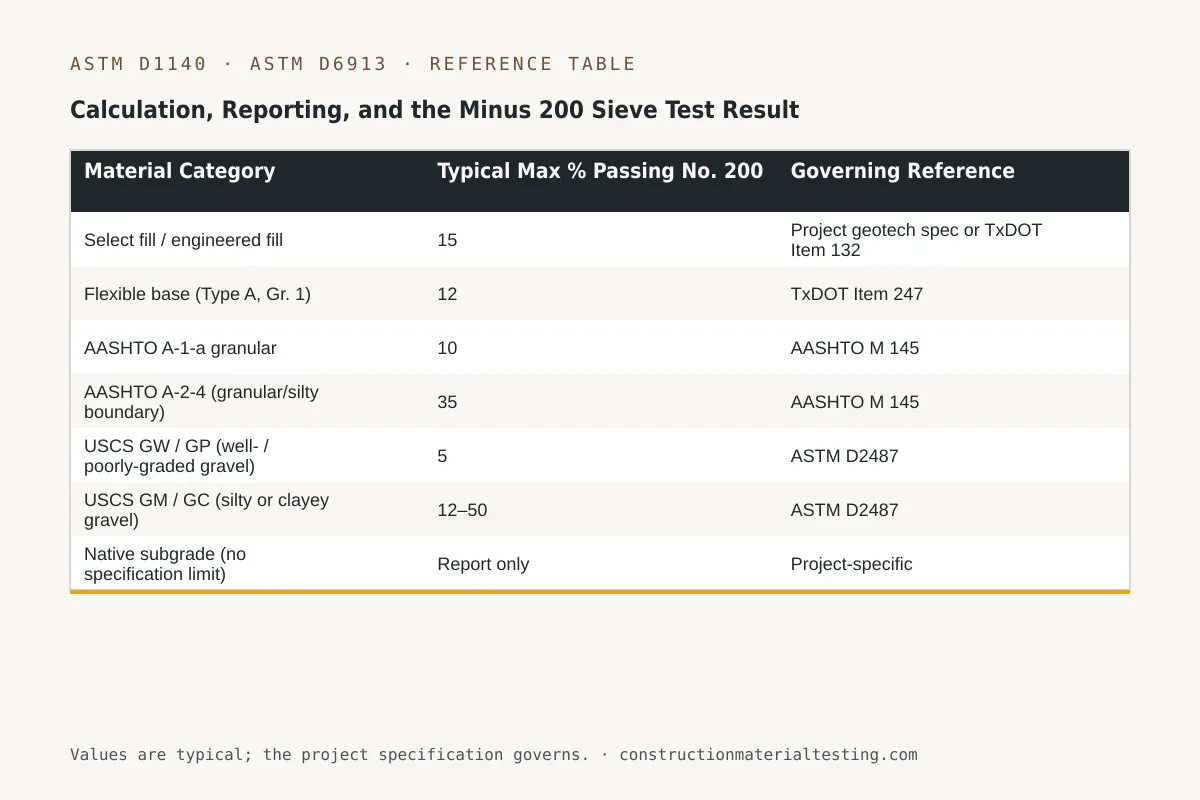This screenshot has height=800, width=1200.
Task: Select the 'USCS GW / GP' gravel cell
Action: 176,456
